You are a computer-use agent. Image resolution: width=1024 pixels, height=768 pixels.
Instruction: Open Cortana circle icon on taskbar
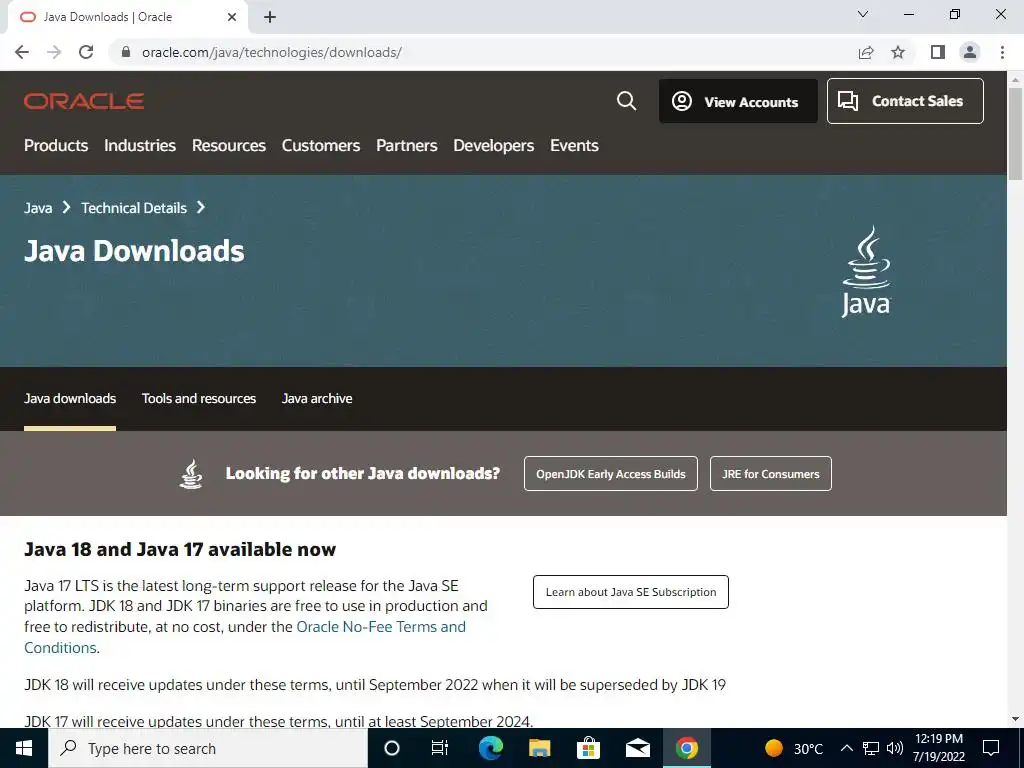coord(392,748)
